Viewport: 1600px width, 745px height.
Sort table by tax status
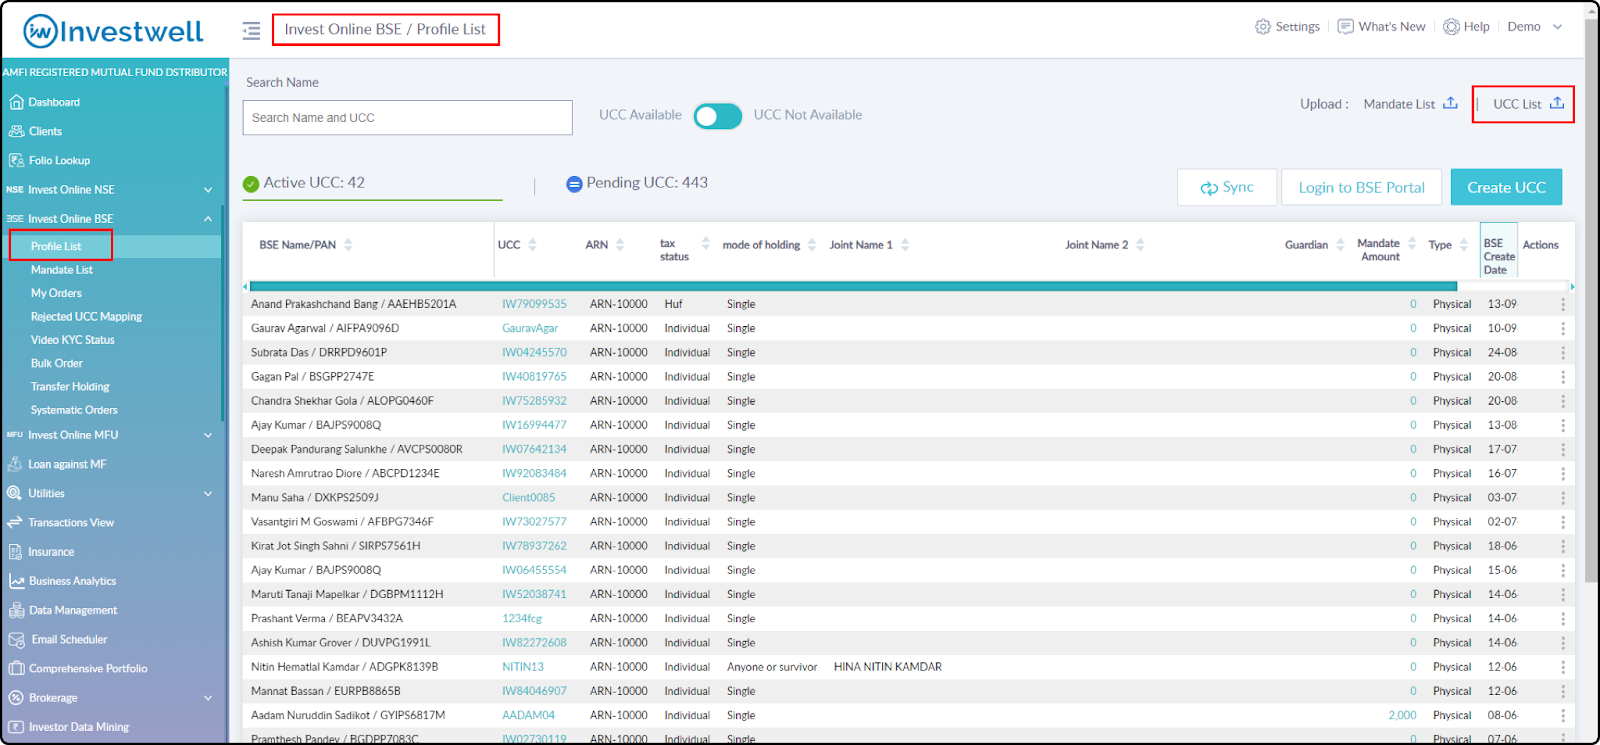pyautogui.click(x=705, y=243)
